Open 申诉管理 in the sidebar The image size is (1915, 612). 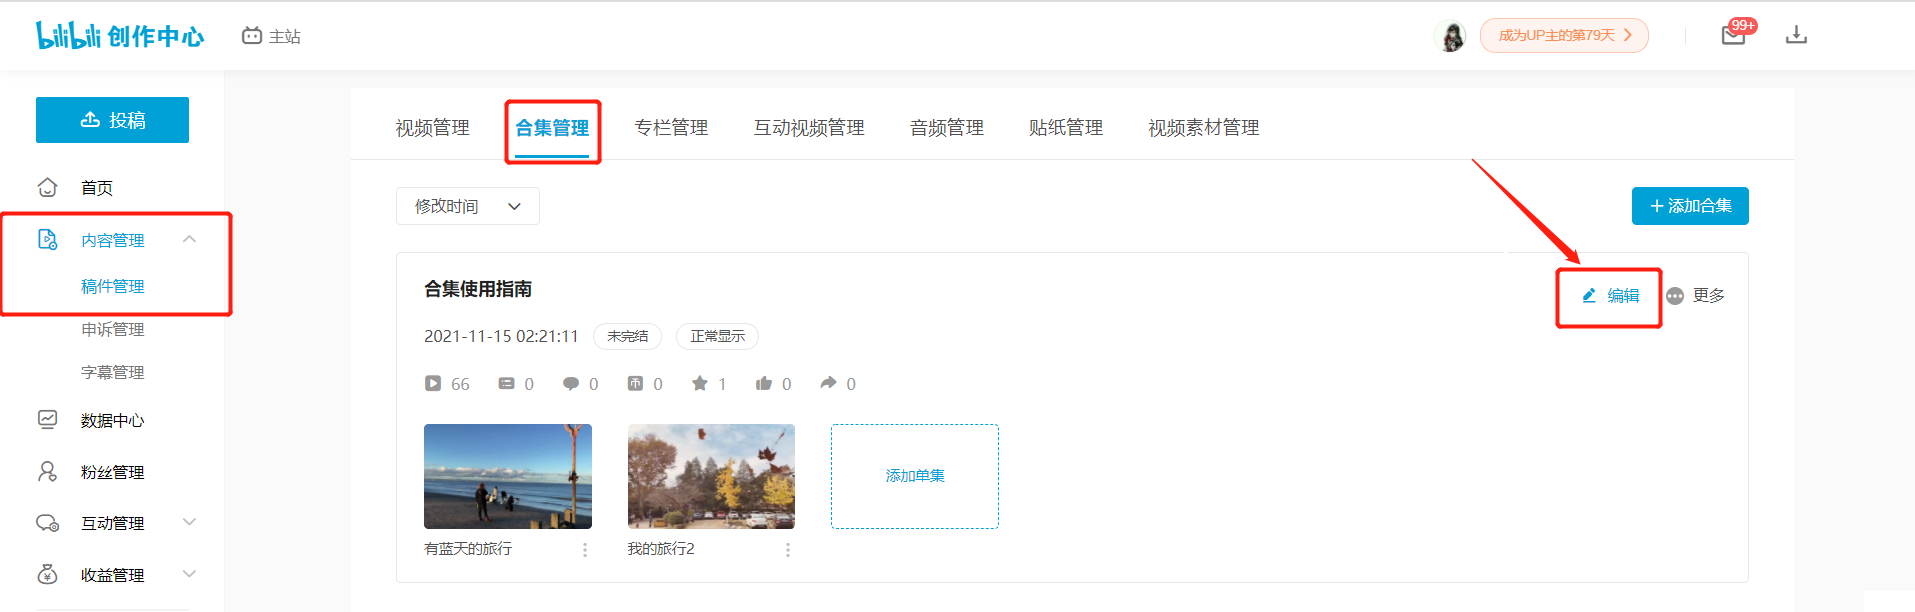coord(113,329)
